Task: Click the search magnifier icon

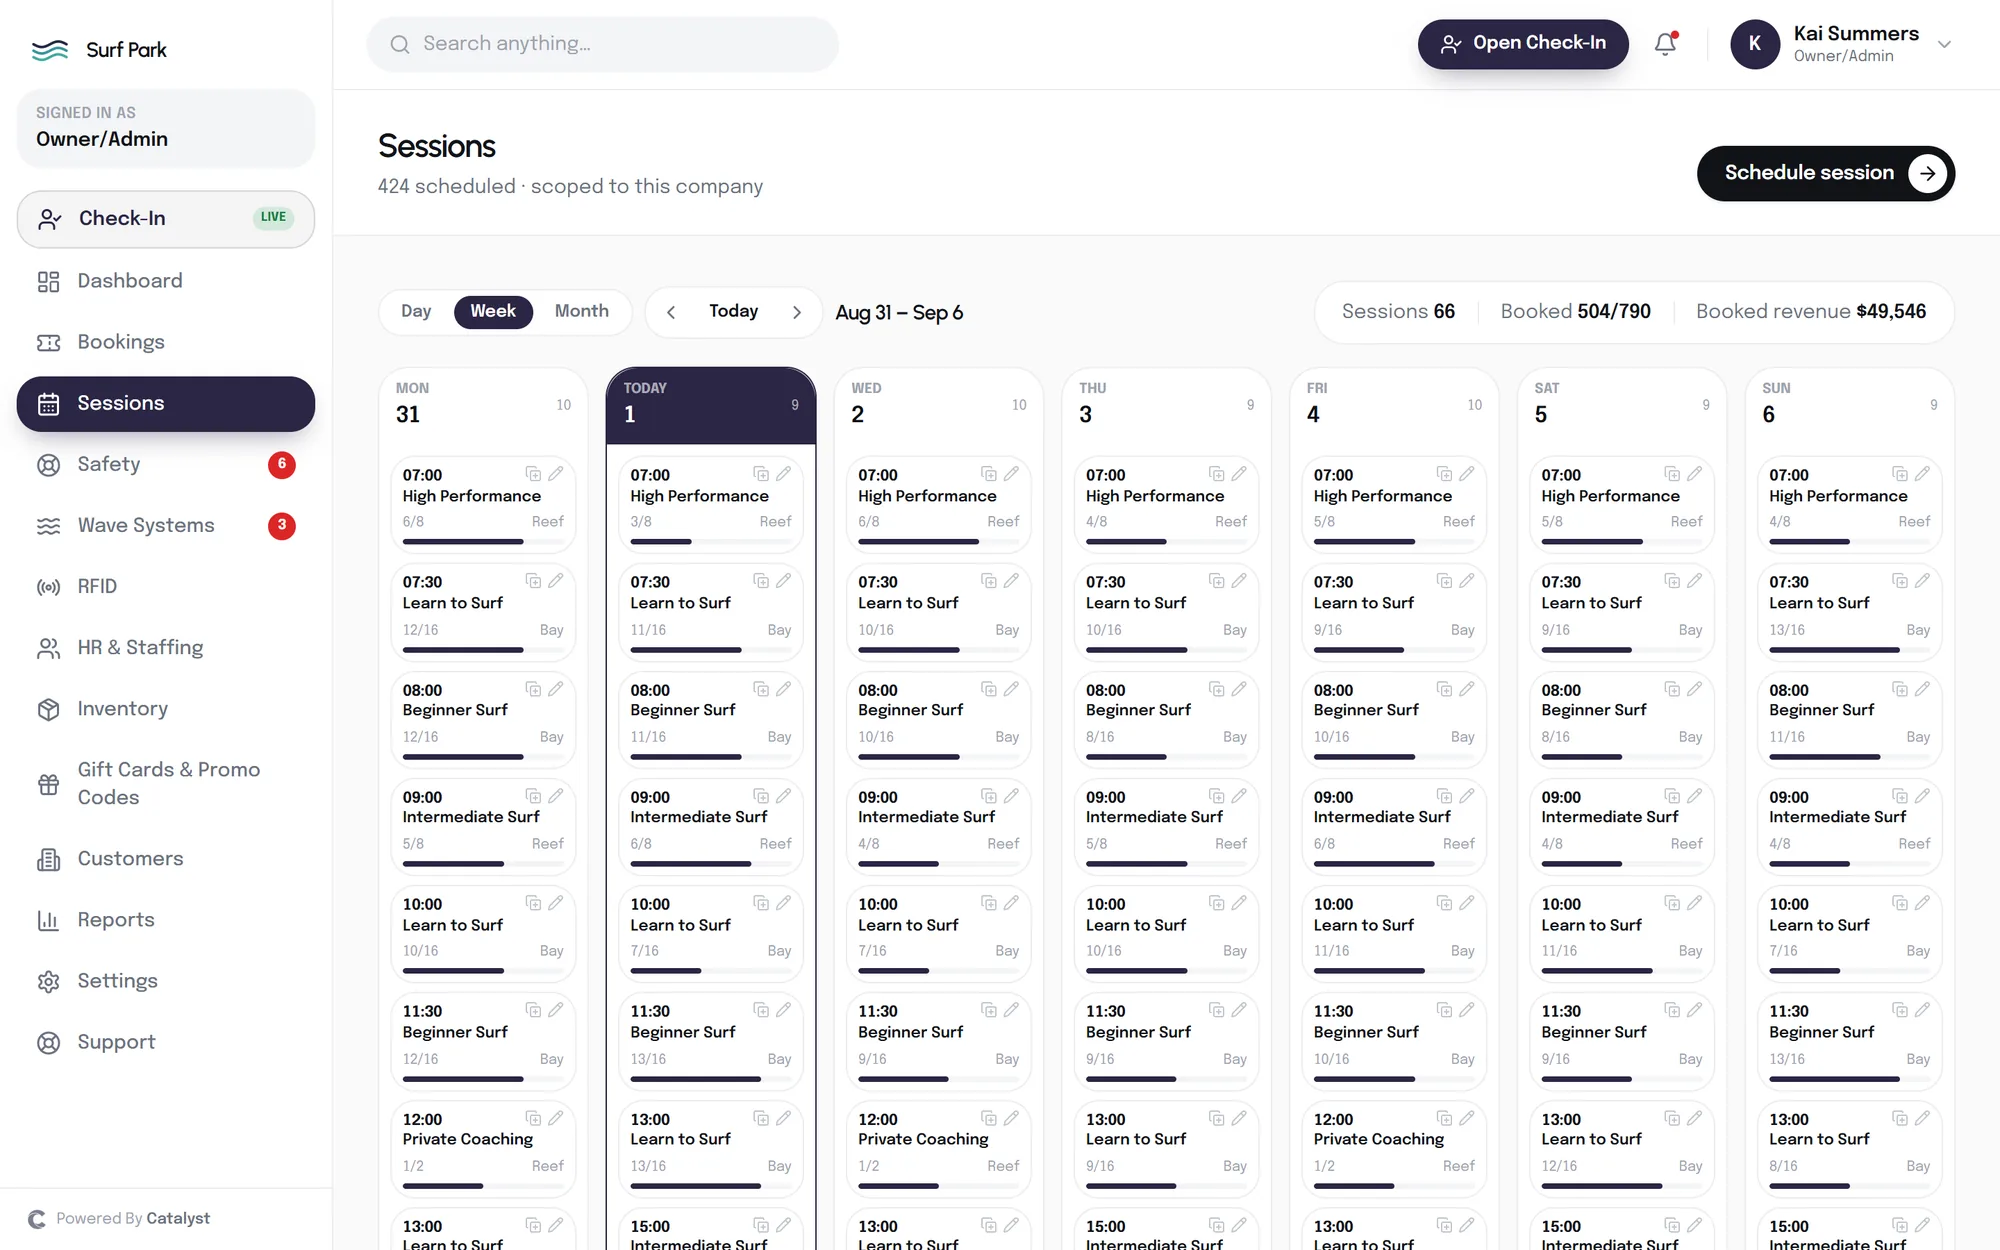Action: tap(400, 44)
